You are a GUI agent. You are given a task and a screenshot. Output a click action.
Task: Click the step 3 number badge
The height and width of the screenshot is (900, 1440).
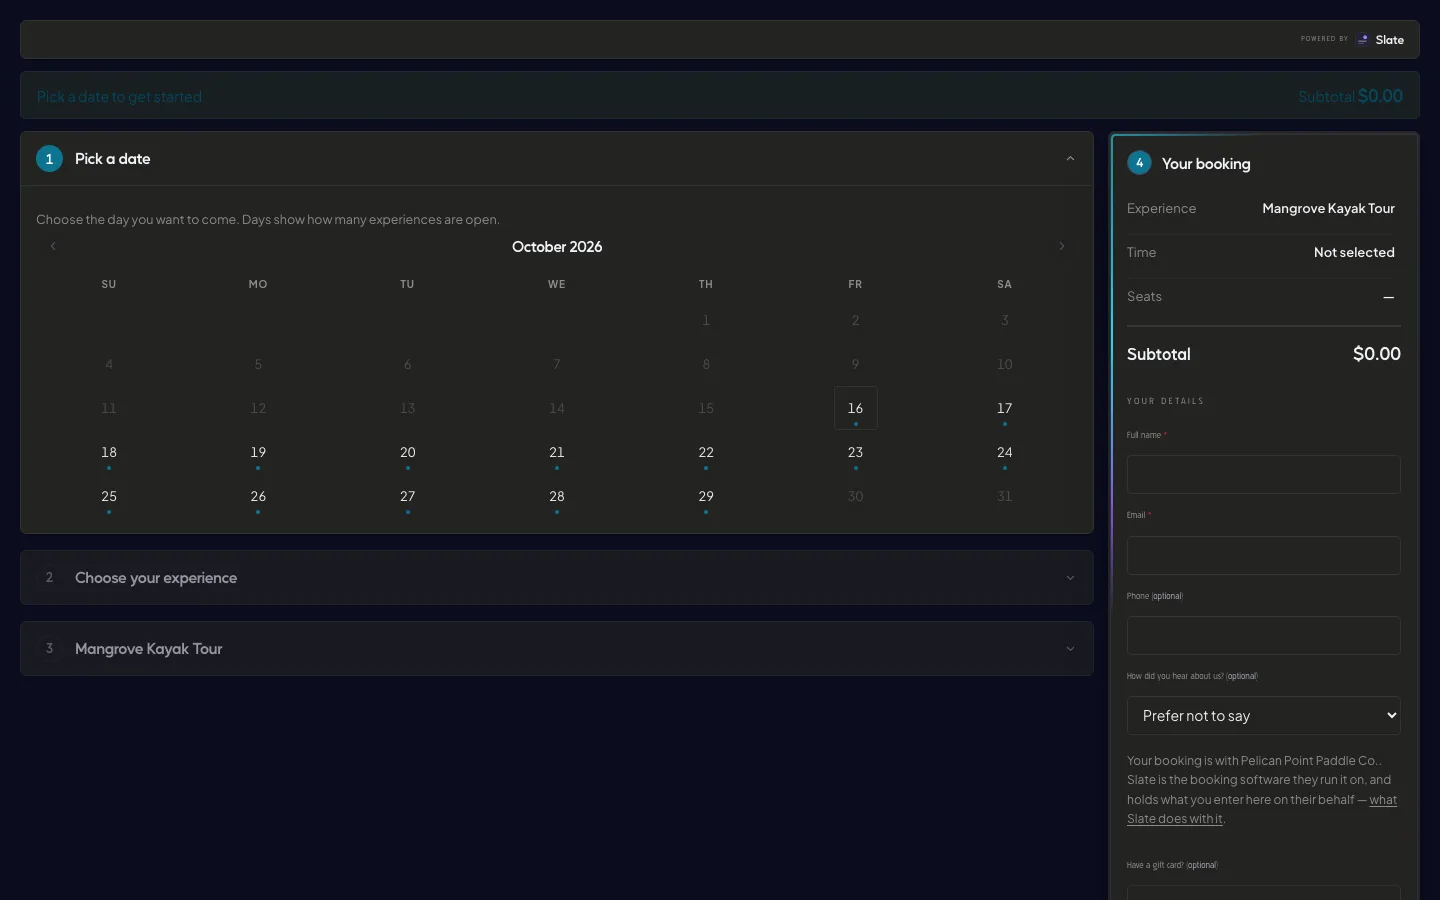(49, 649)
